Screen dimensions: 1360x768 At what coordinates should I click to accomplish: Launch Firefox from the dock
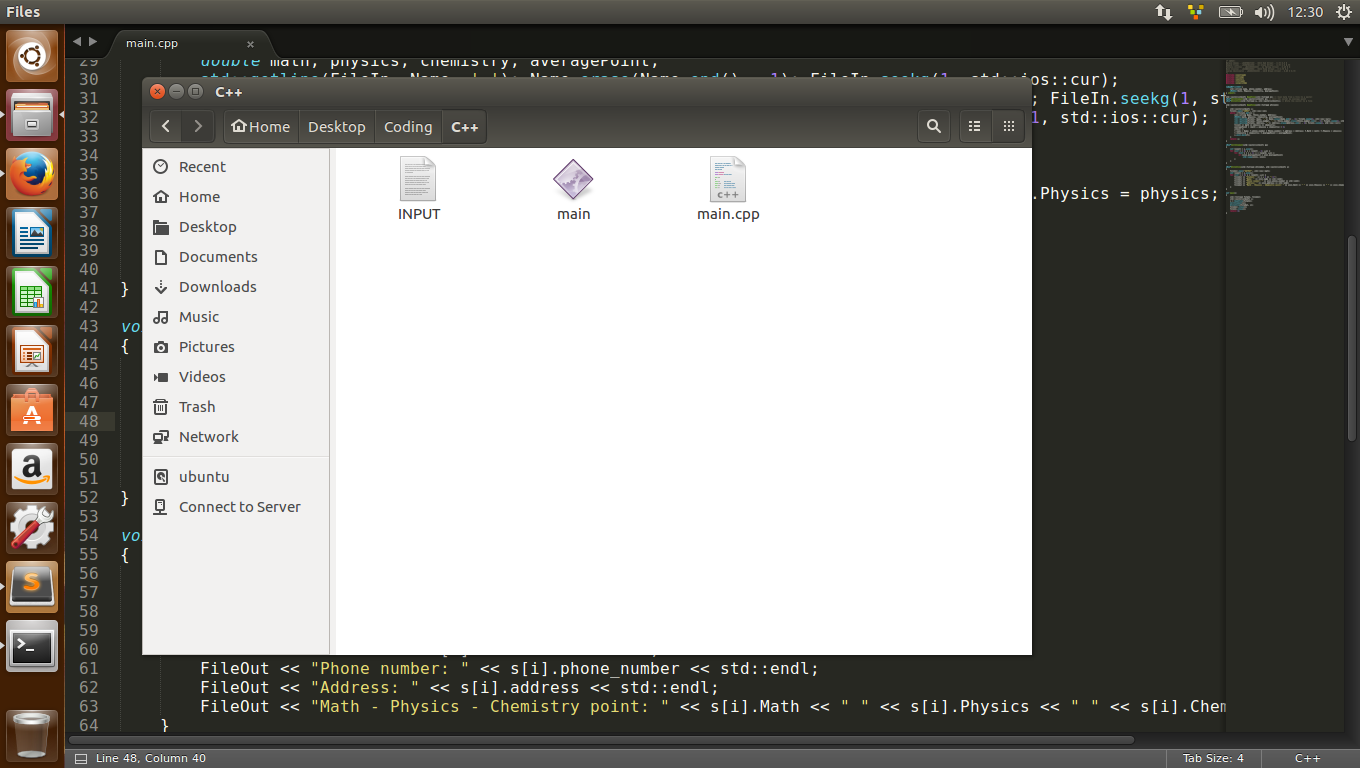click(x=32, y=174)
